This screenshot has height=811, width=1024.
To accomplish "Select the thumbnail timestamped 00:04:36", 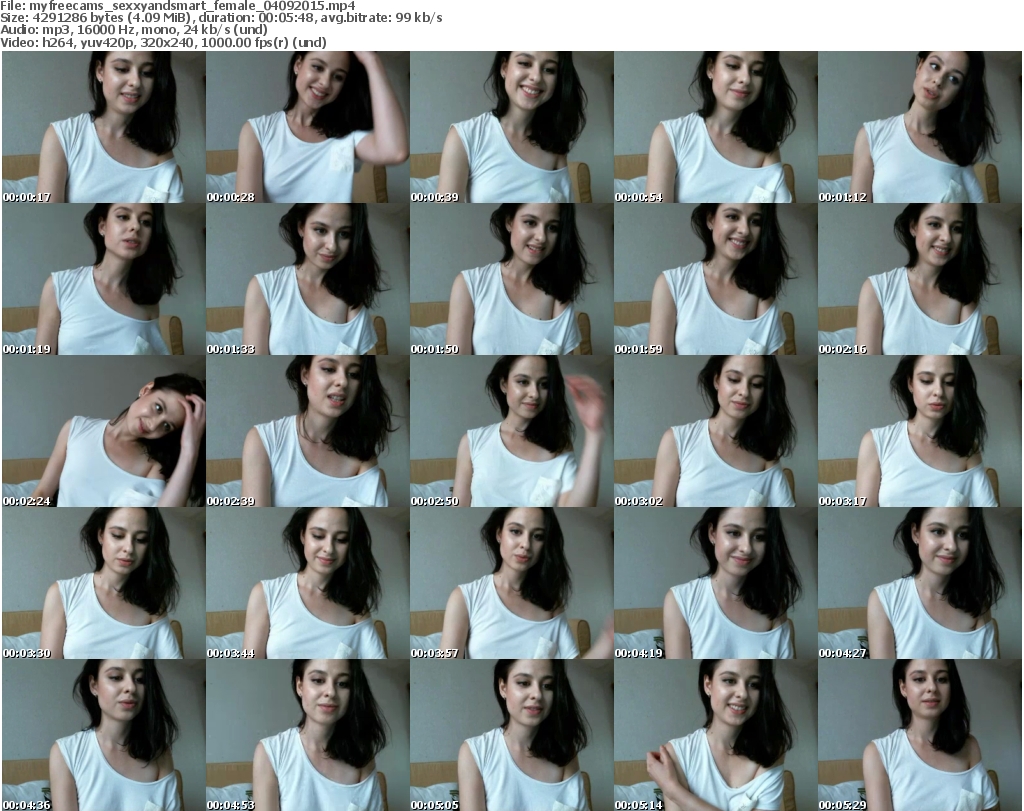I will tap(104, 735).
